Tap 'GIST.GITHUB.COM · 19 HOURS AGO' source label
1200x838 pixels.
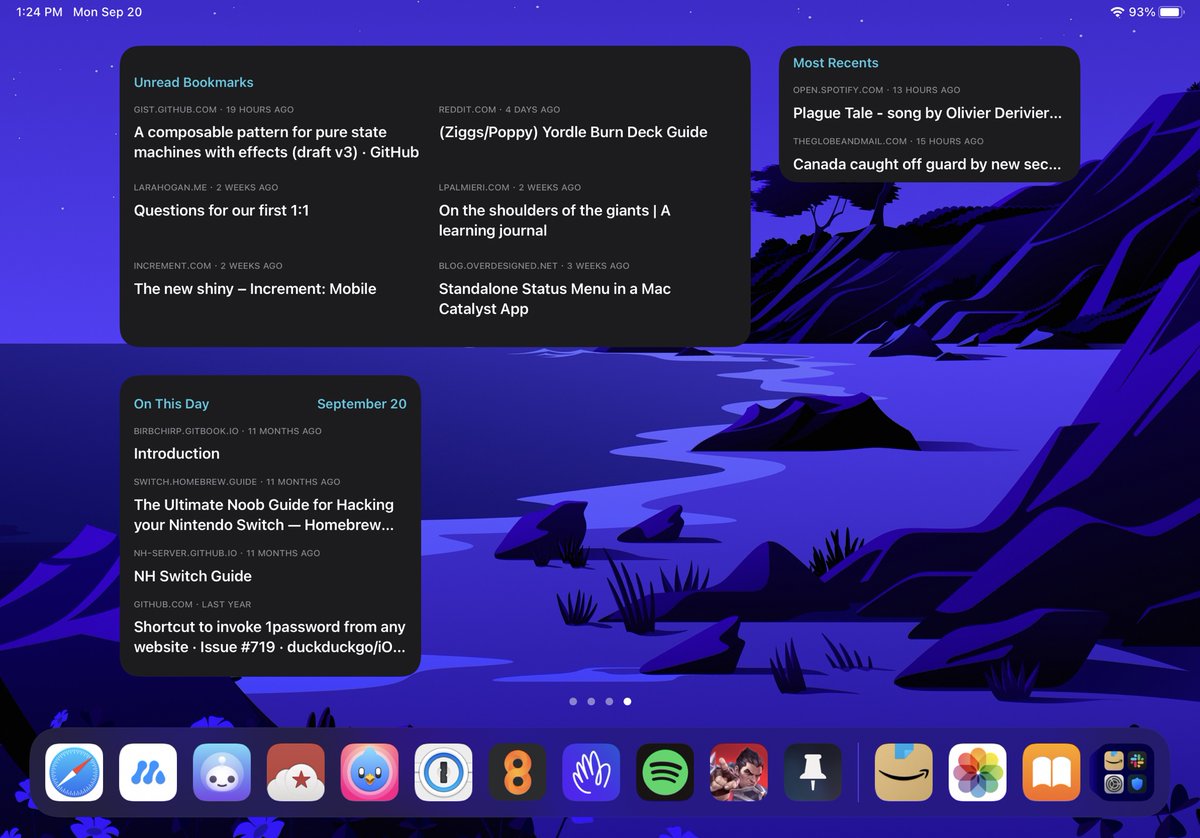point(214,109)
